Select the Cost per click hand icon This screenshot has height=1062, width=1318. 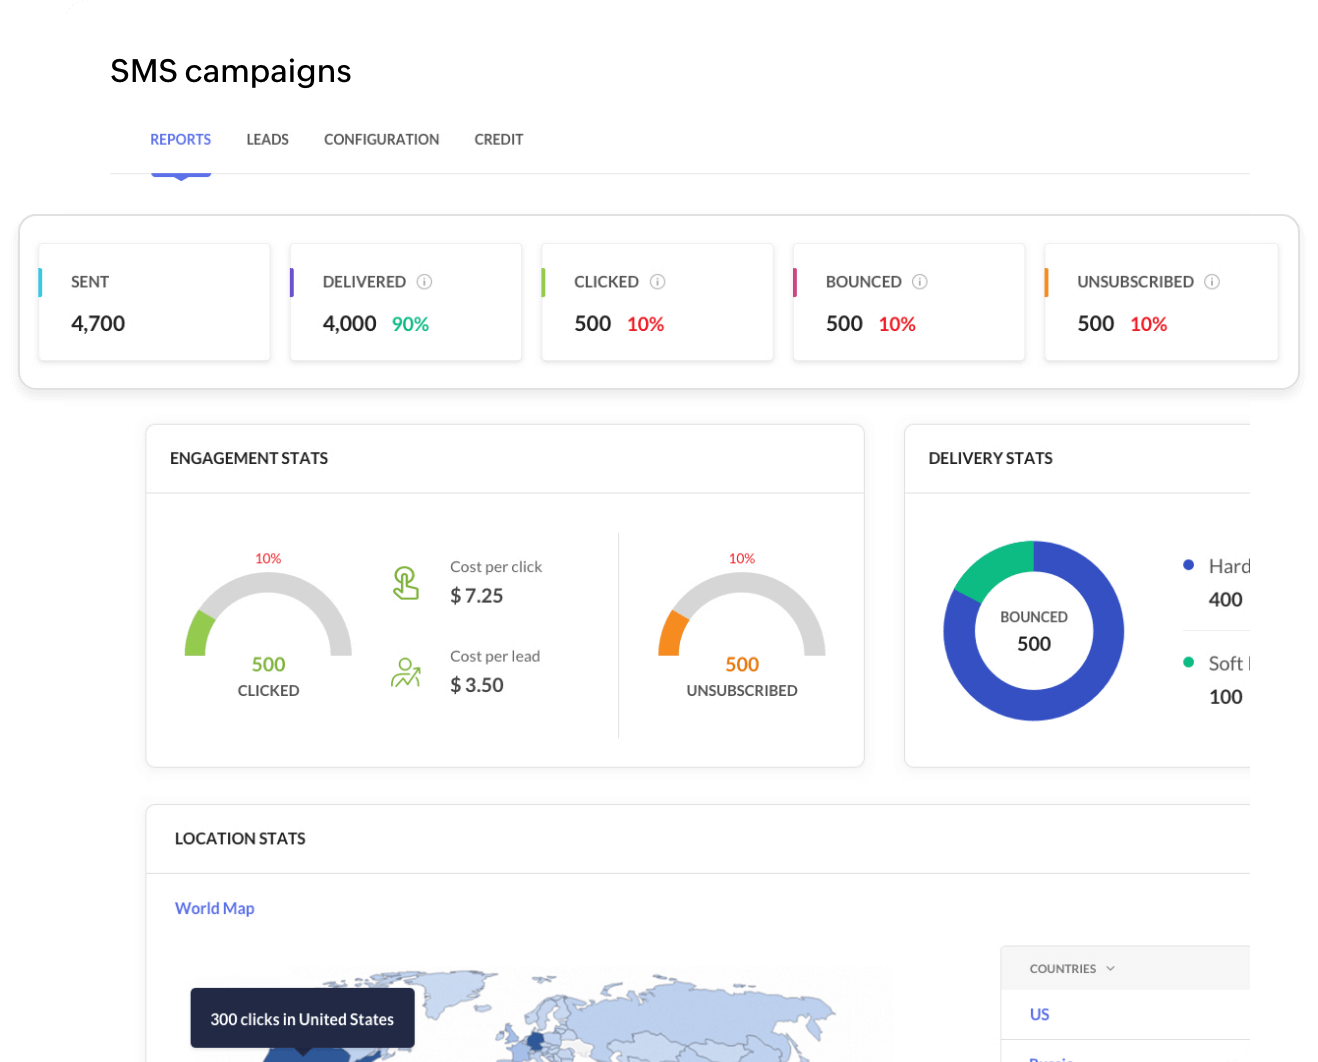coord(405,581)
